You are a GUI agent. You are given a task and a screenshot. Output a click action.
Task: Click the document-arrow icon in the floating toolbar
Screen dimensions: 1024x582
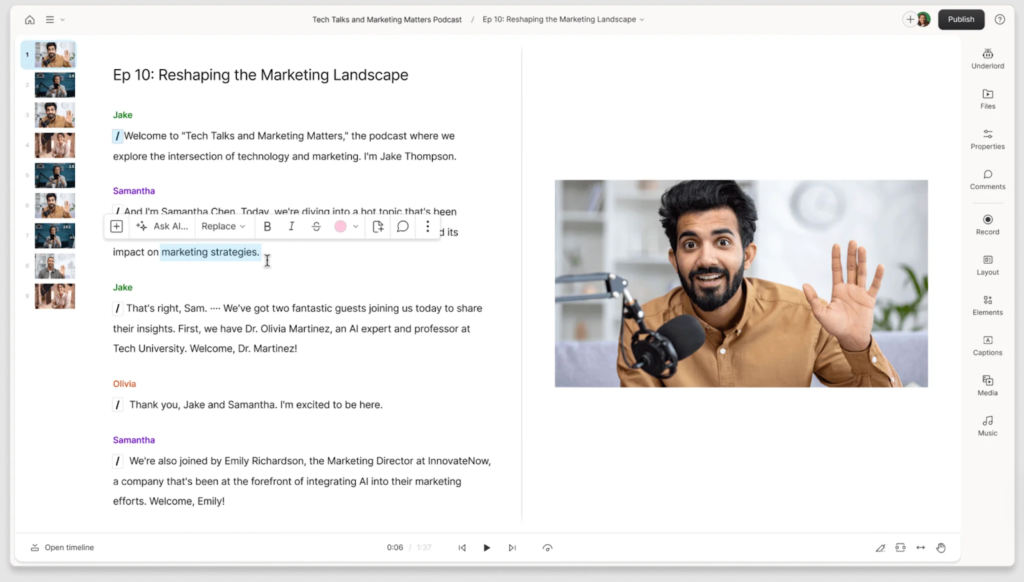[377, 227]
